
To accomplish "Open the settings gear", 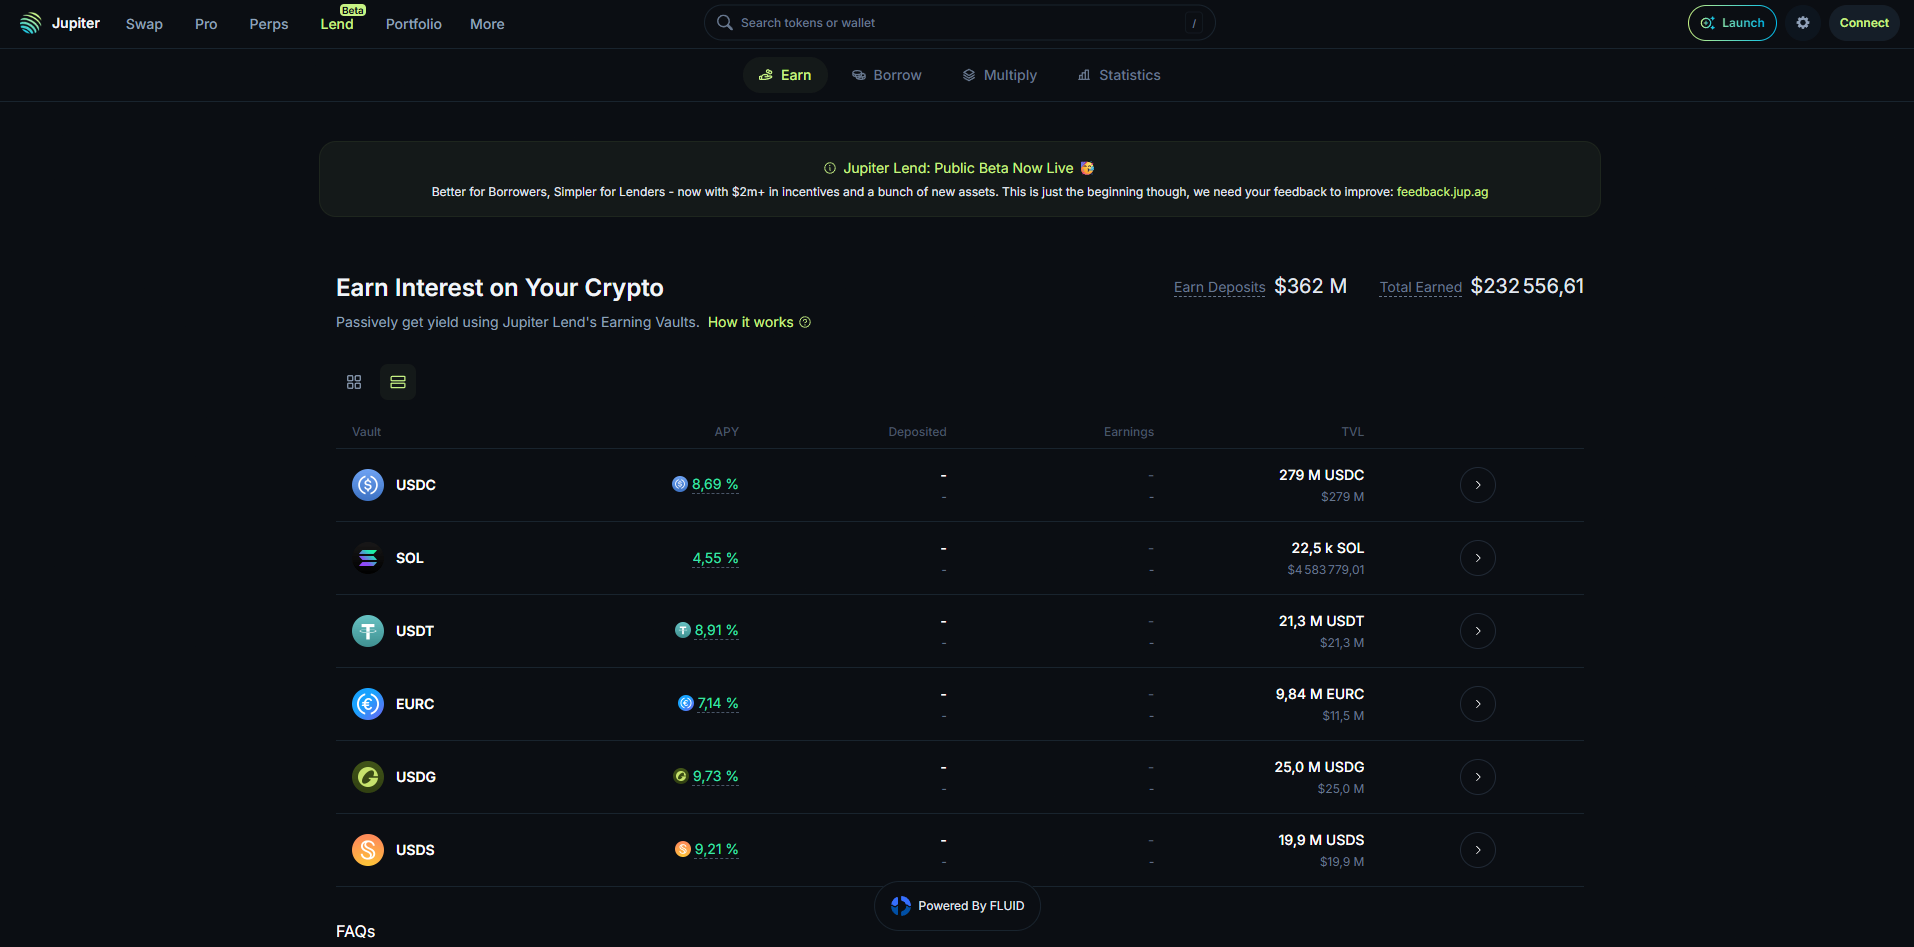I will pyautogui.click(x=1803, y=22).
